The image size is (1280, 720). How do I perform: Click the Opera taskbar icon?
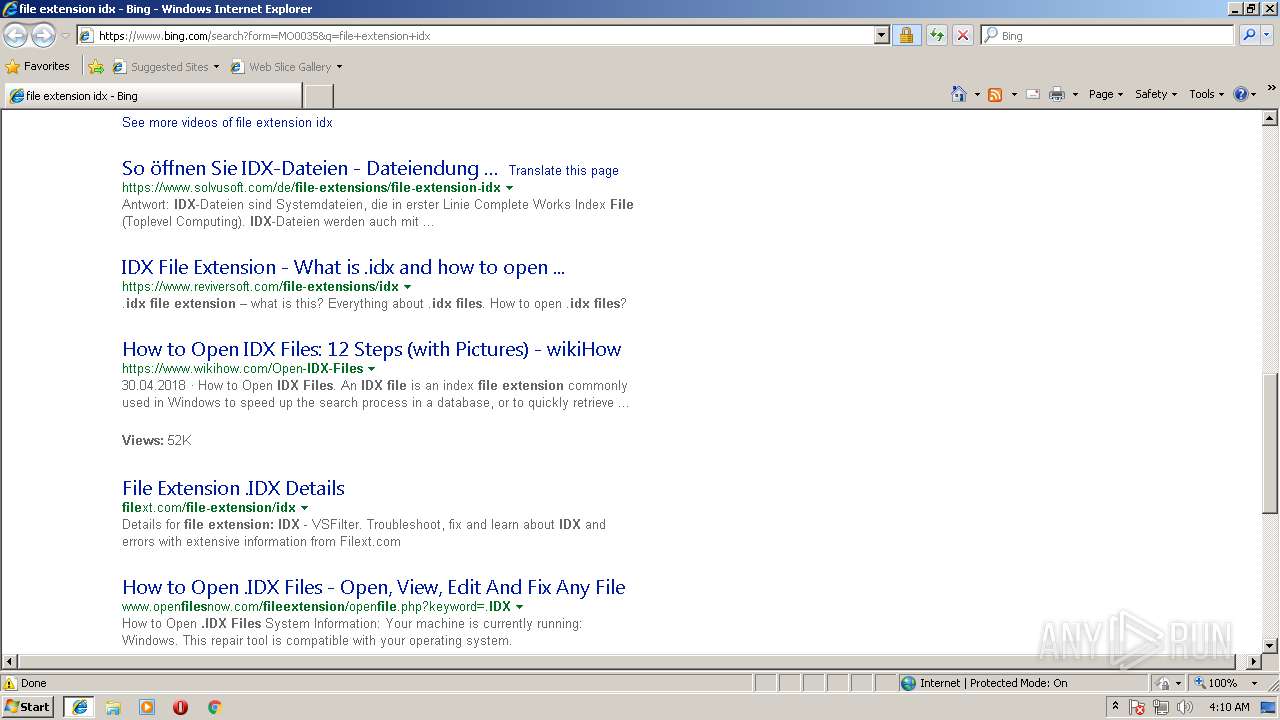[x=180, y=707]
